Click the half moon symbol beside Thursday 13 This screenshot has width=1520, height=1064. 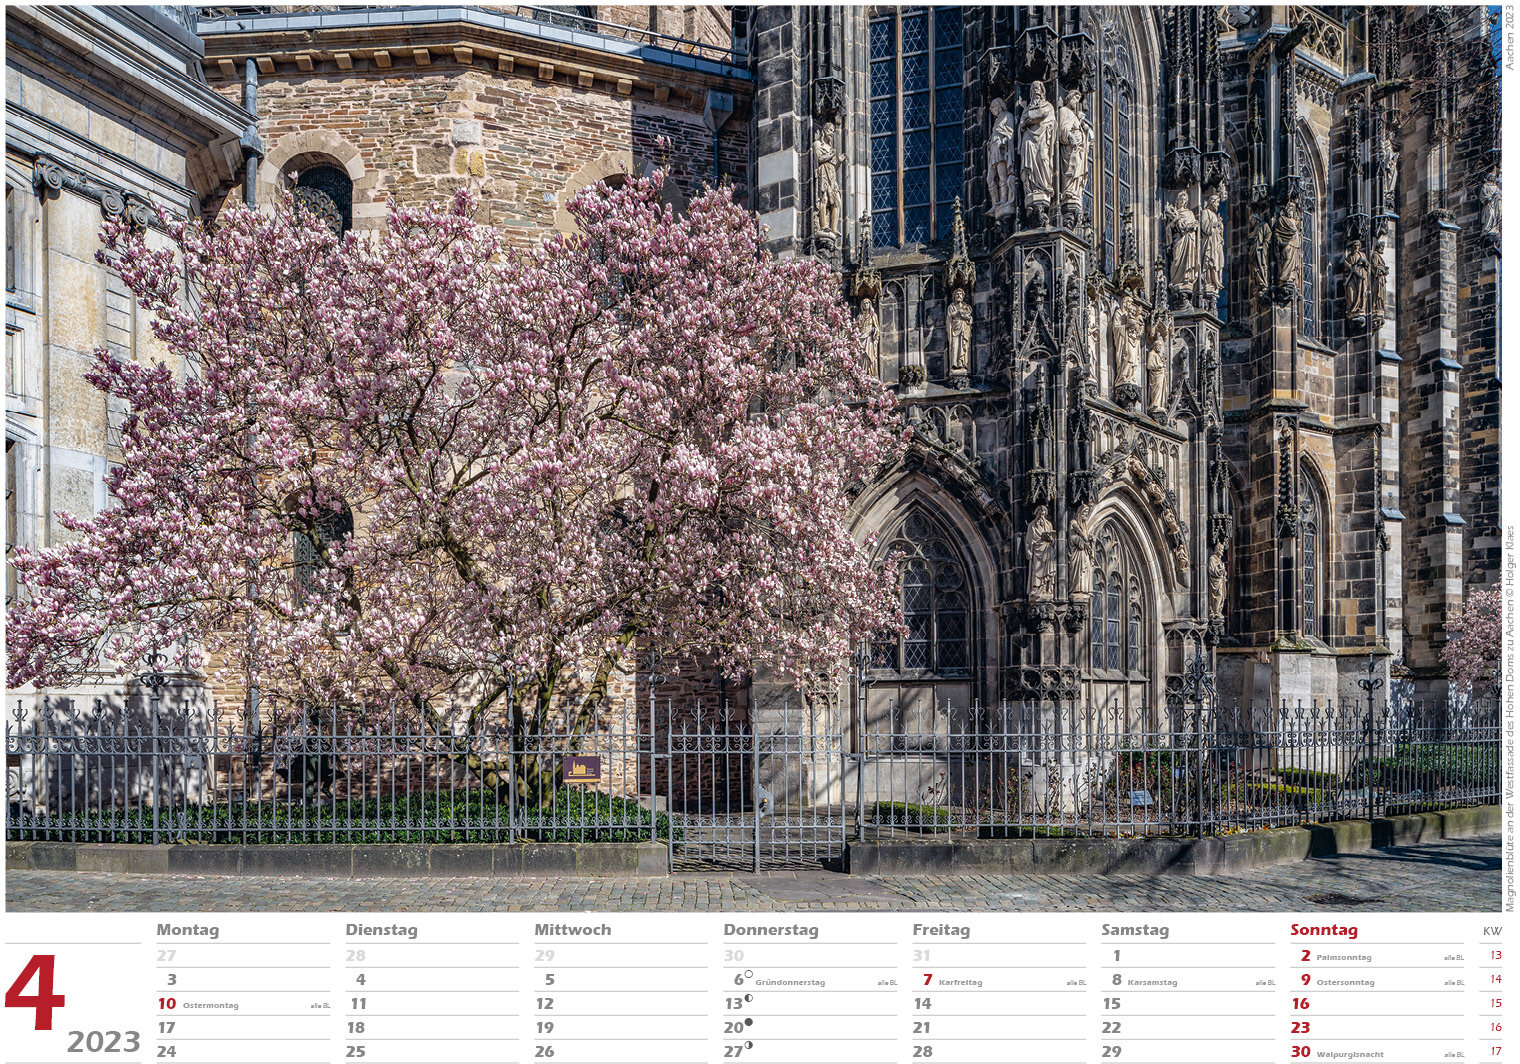coord(748,998)
